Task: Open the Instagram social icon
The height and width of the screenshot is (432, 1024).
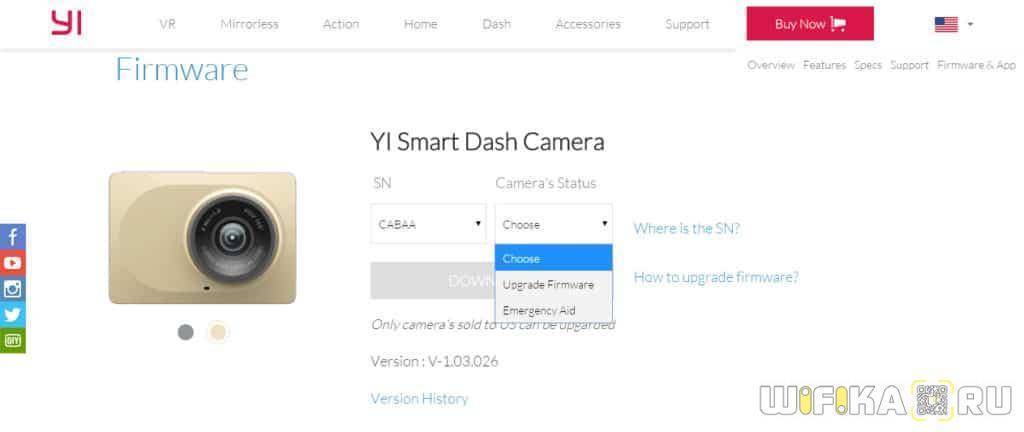Action: [x=13, y=289]
